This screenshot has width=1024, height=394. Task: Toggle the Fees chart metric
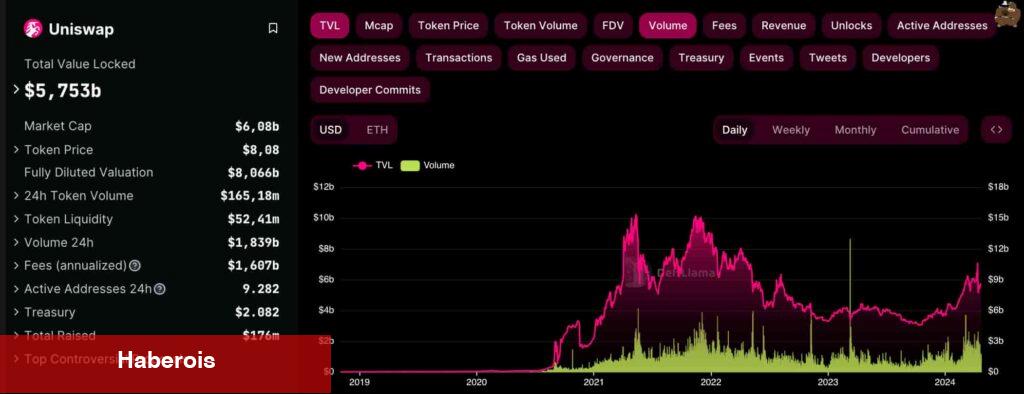click(724, 25)
